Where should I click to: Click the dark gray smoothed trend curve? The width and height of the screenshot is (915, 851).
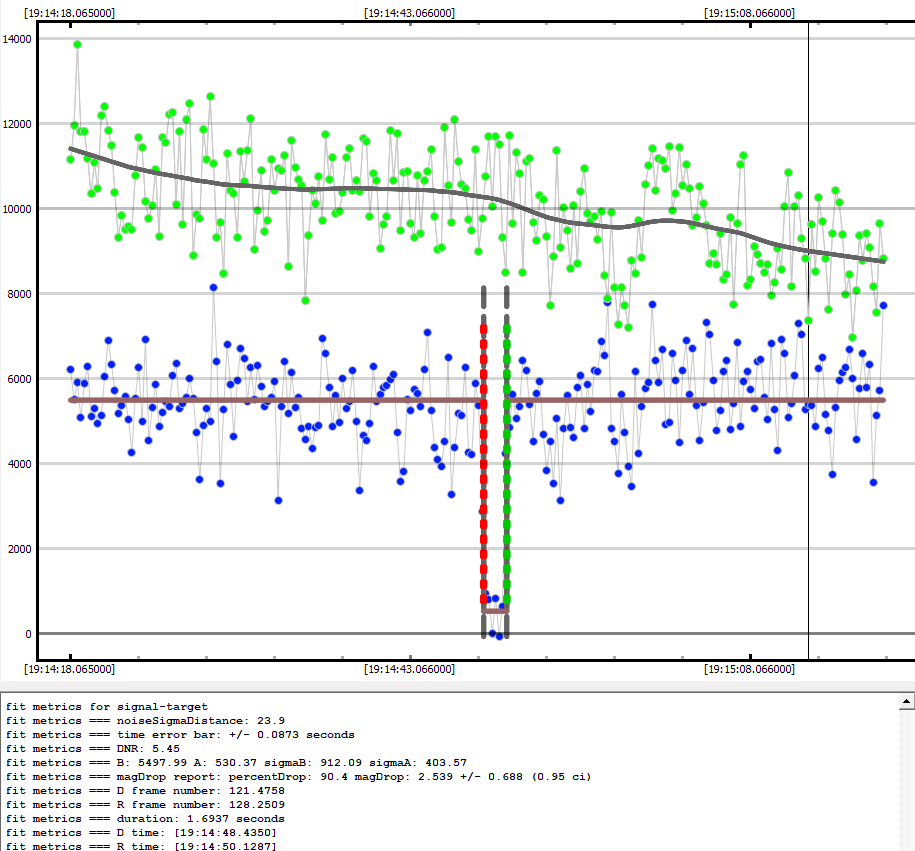coord(300,188)
